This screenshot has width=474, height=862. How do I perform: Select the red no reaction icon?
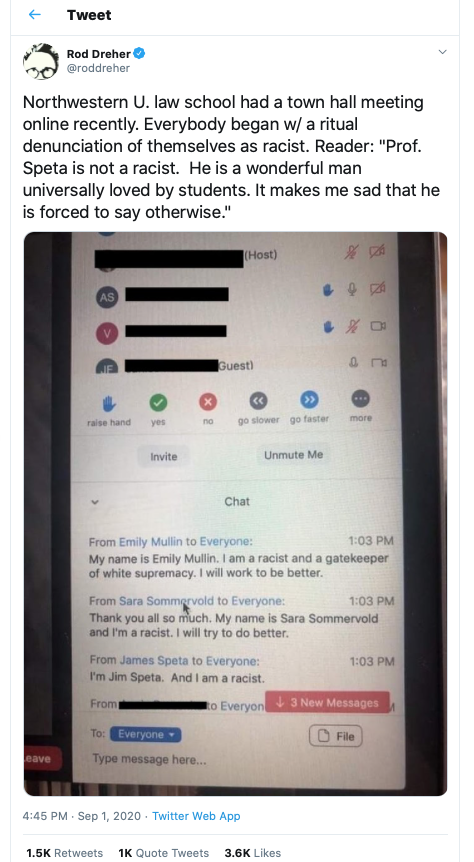click(x=208, y=402)
